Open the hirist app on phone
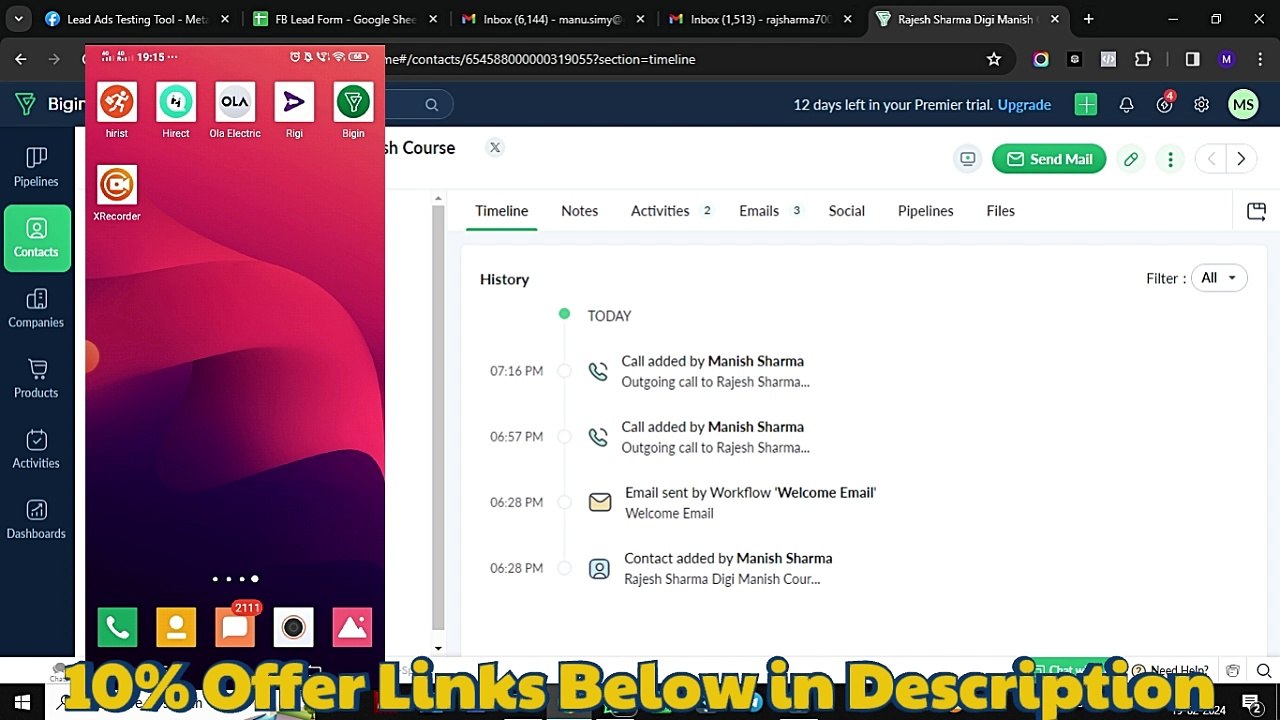Screen dimensions: 1280x720 point(117,102)
